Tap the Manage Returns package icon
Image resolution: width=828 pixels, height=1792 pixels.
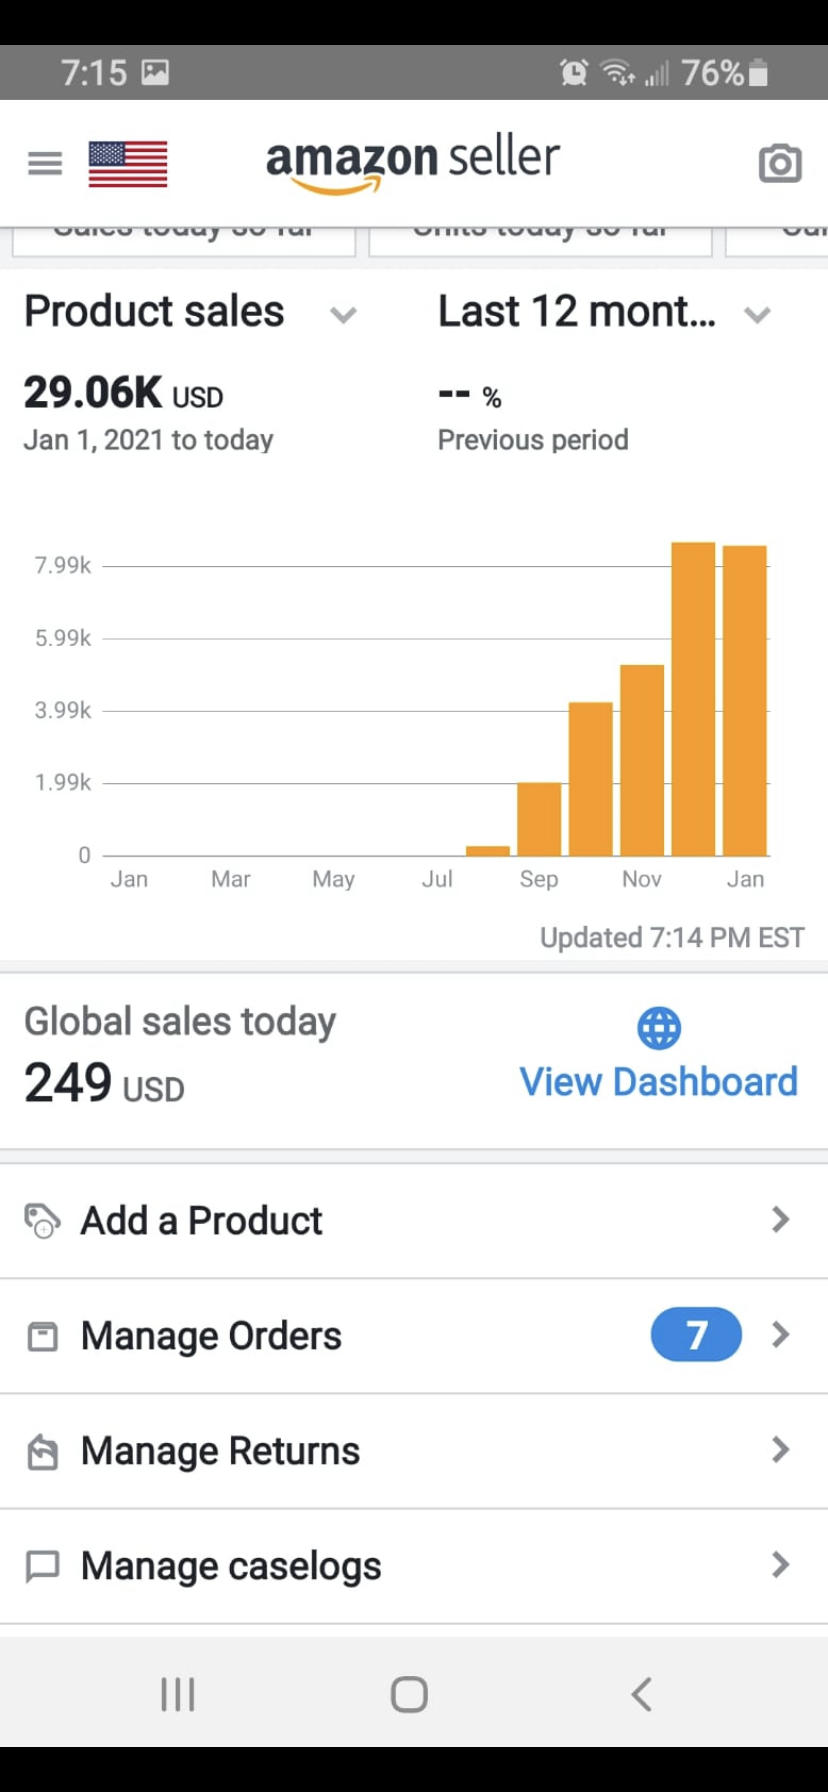[42, 1451]
